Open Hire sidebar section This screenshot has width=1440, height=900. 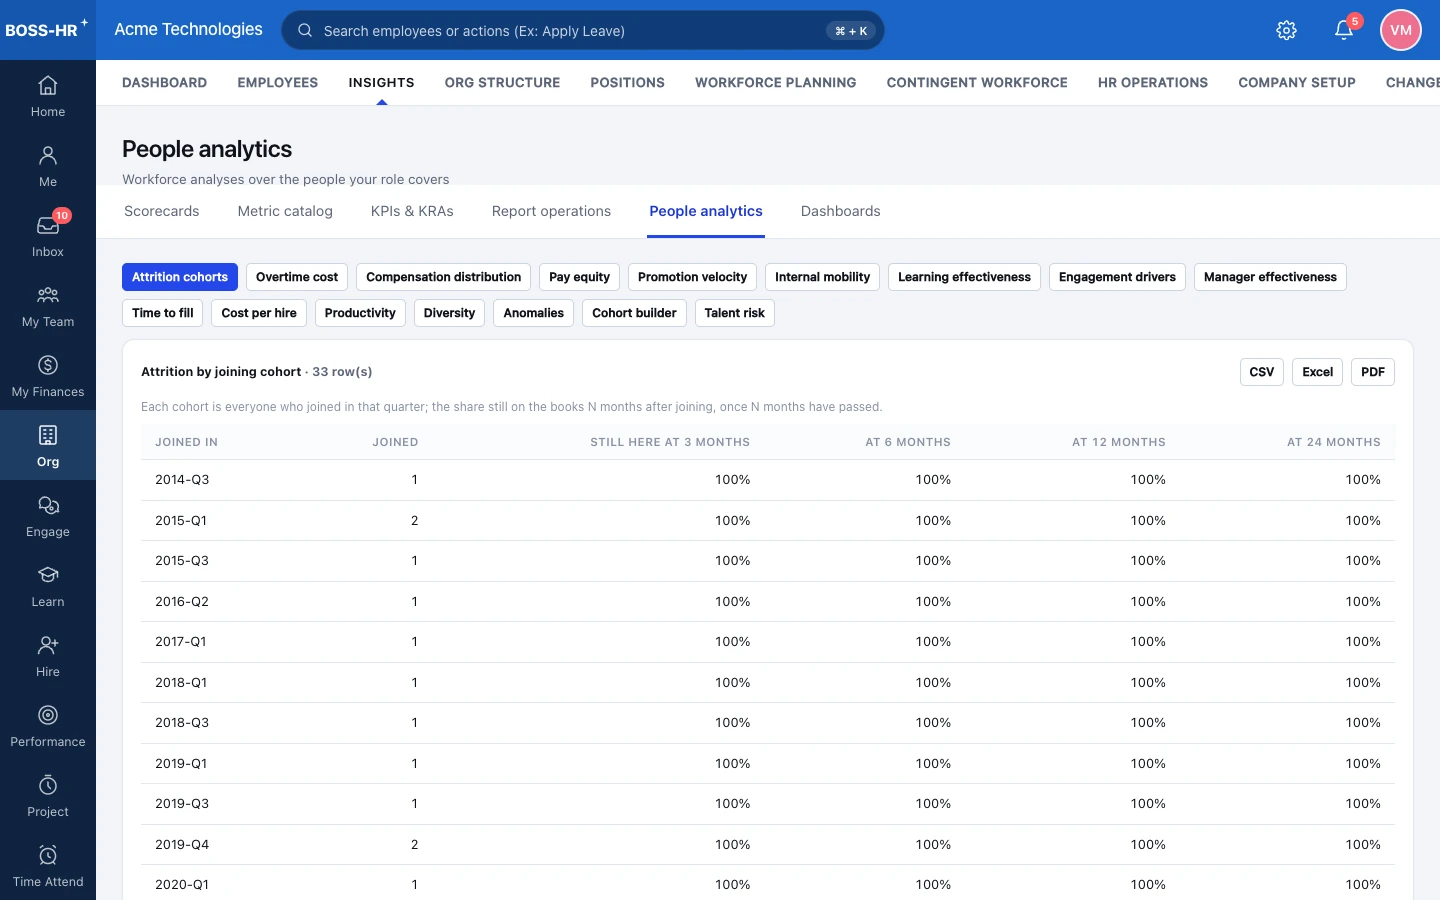coord(48,656)
